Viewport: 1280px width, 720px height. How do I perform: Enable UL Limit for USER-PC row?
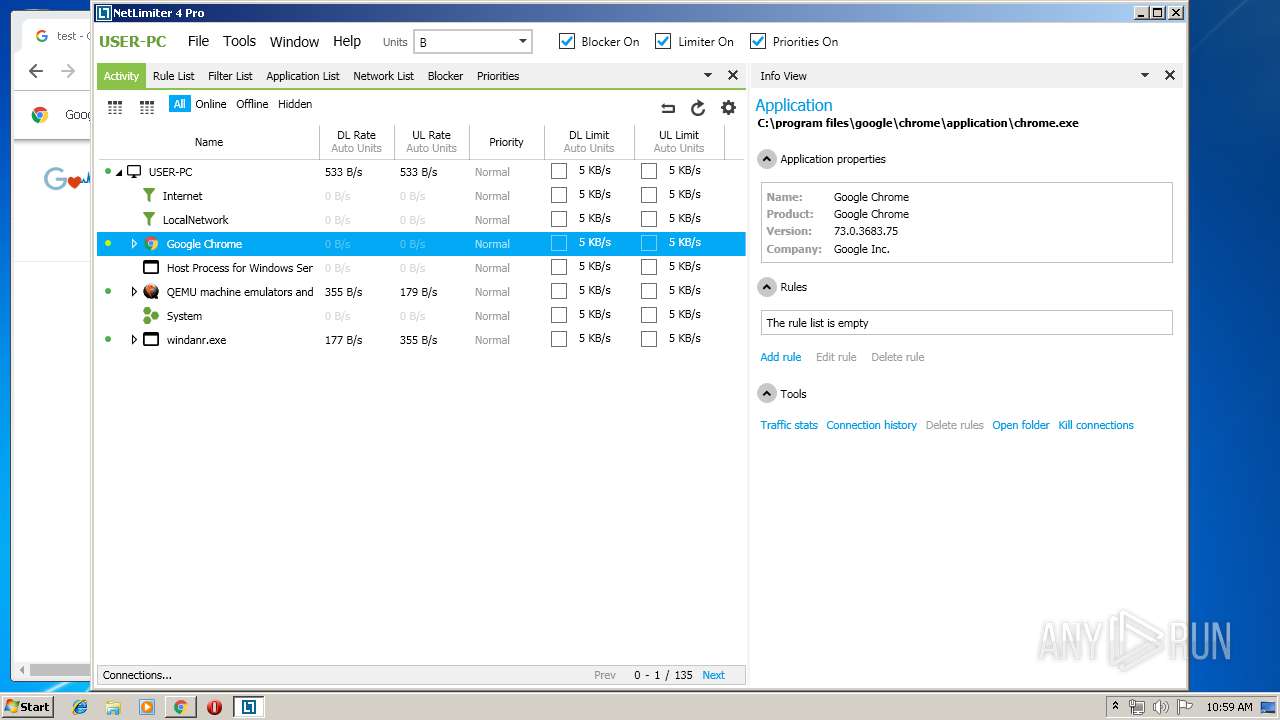[649, 171]
